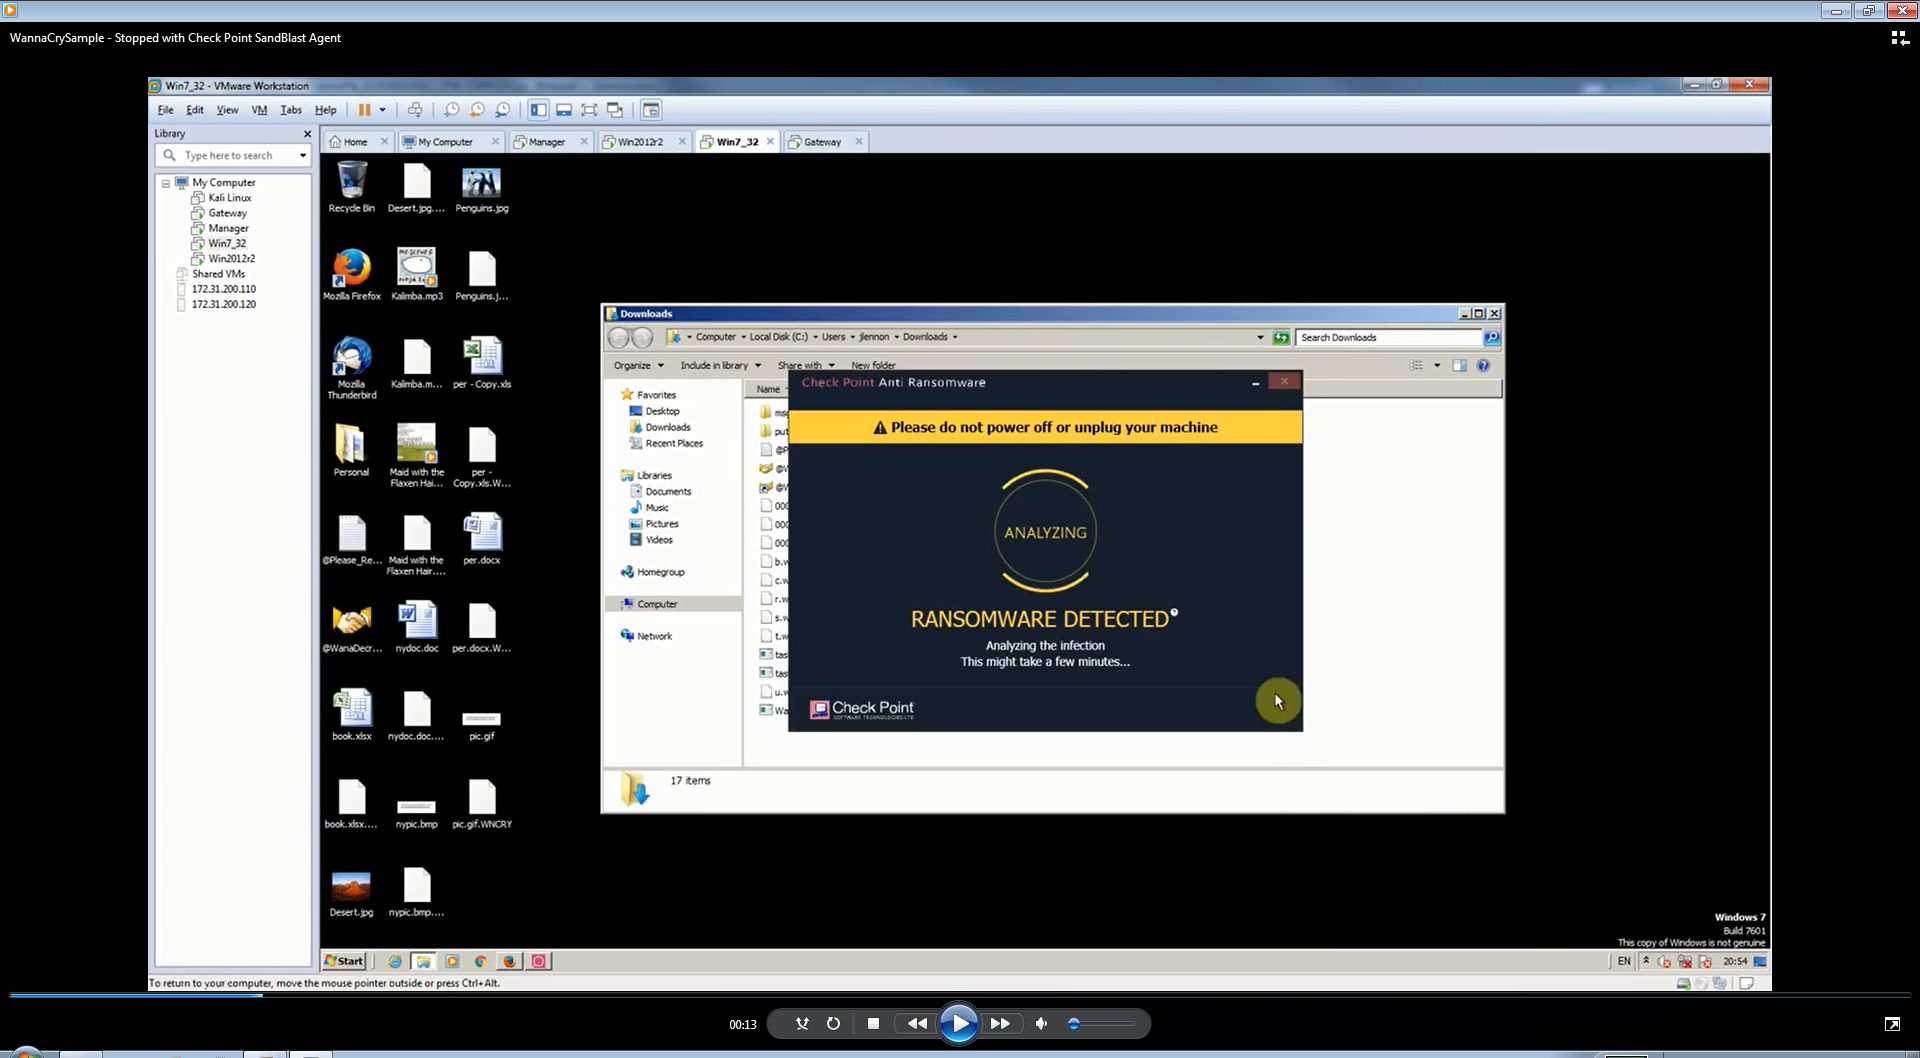Click the guest Start button
This screenshot has height=1058, width=1920.
tap(344, 962)
